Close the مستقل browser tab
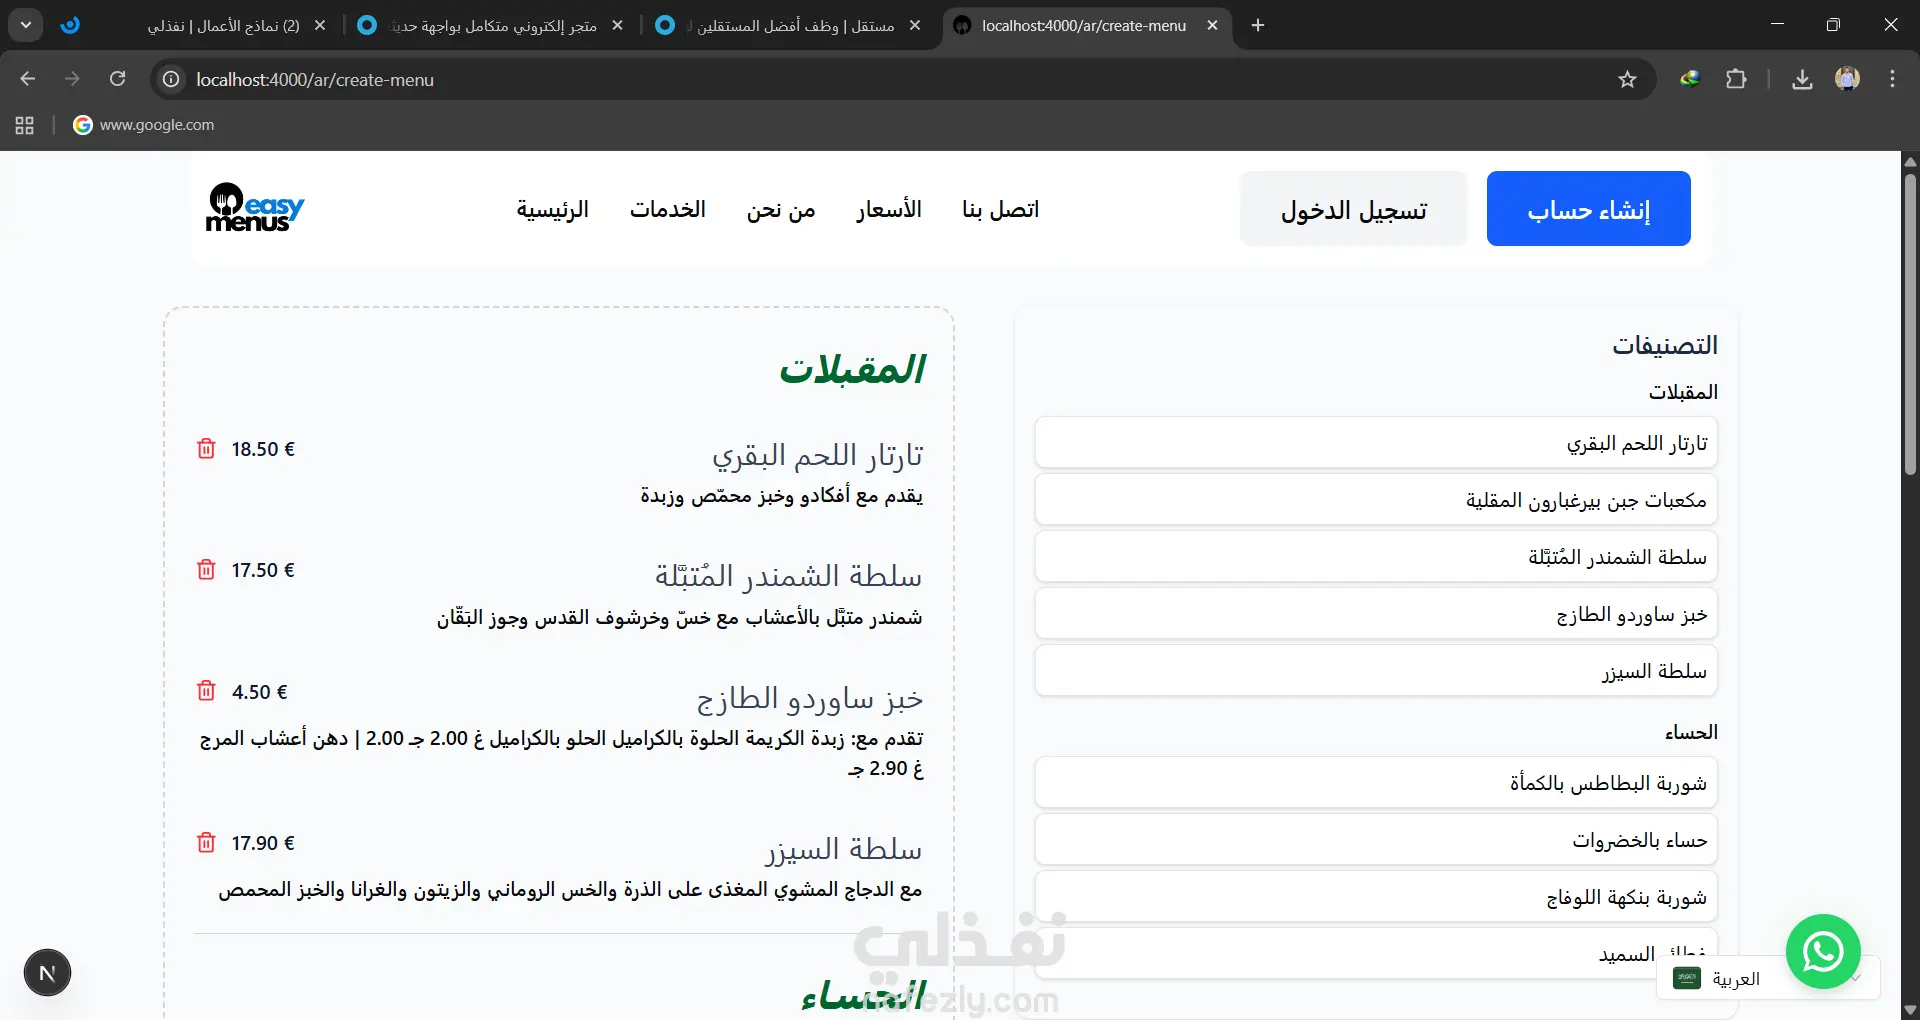 915,26
